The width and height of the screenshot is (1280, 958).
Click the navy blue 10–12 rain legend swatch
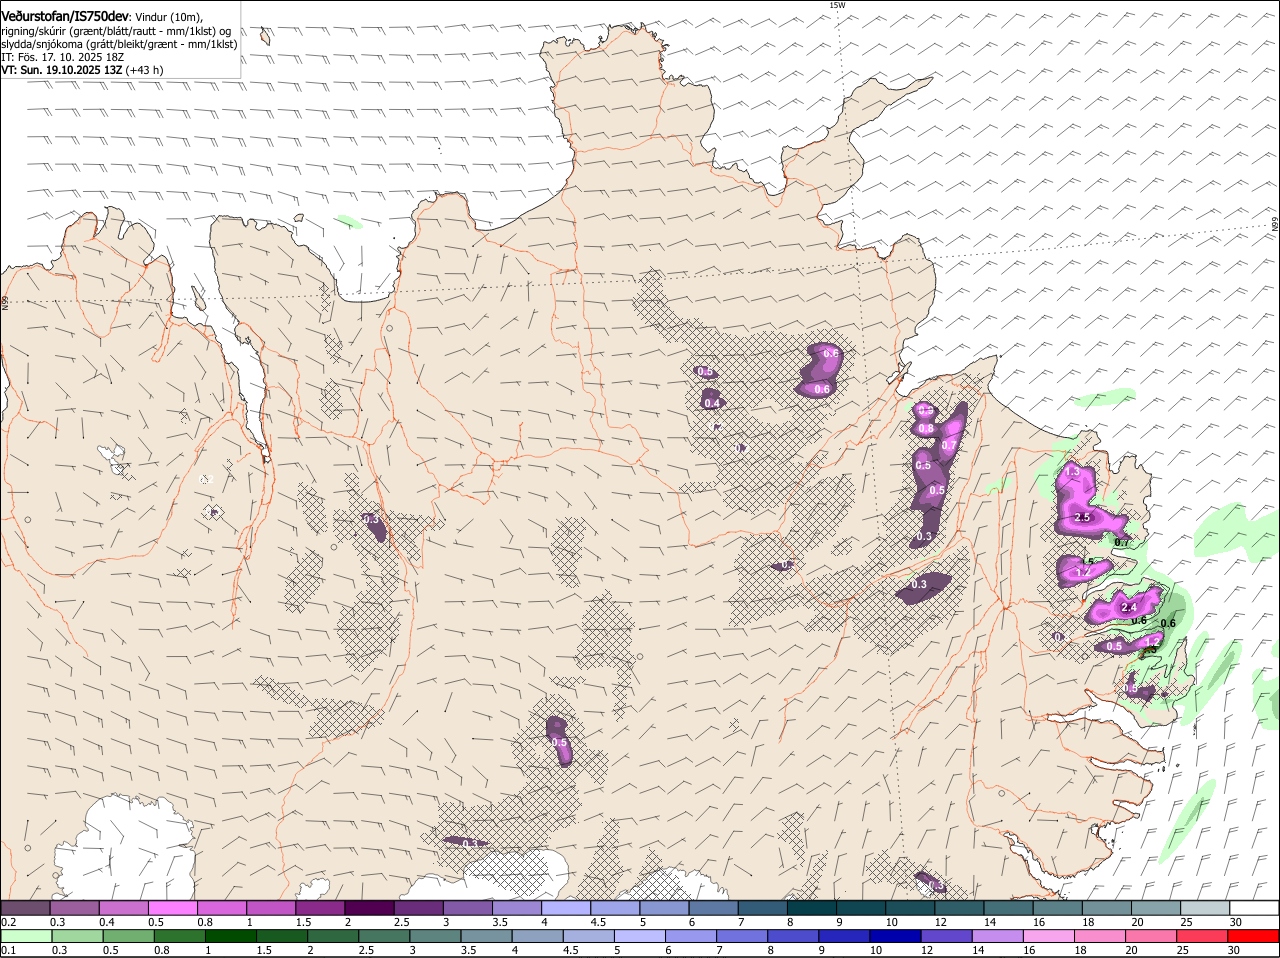click(x=896, y=936)
